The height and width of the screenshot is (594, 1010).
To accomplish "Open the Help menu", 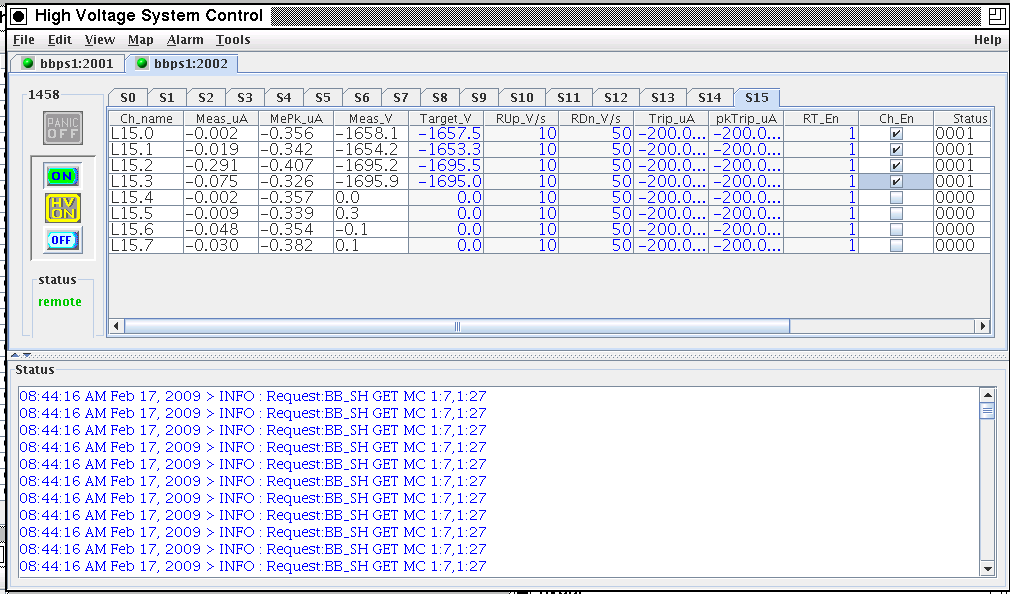I will pos(987,40).
